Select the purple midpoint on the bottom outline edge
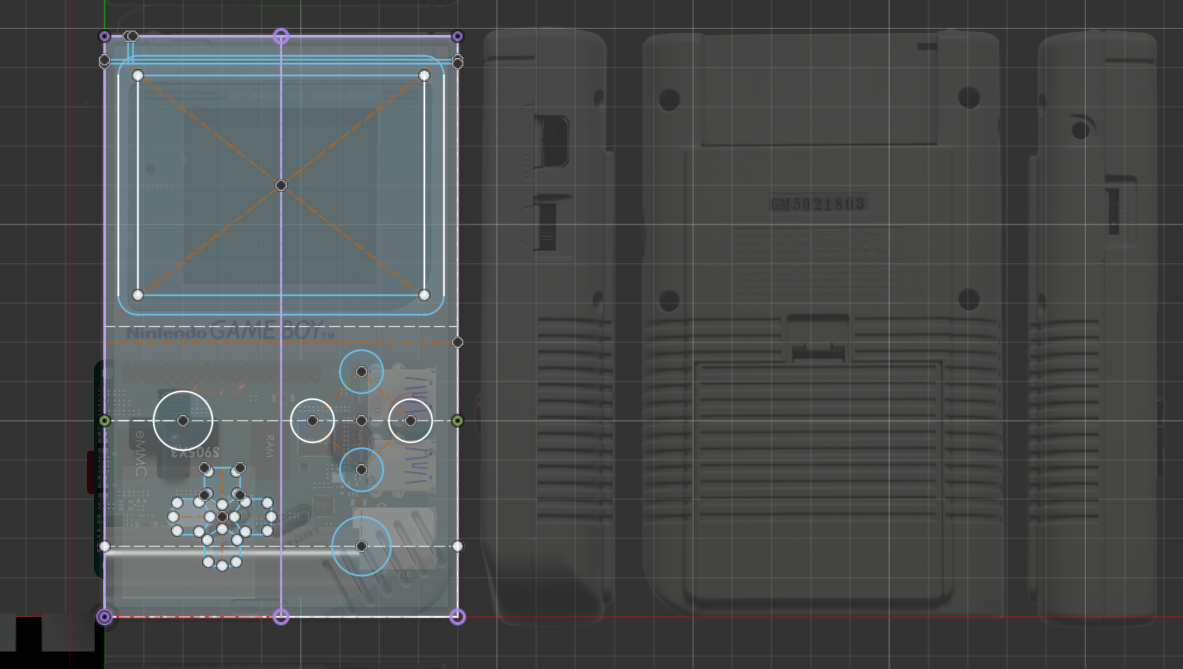Image resolution: width=1183 pixels, height=669 pixels. (x=281, y=617)
